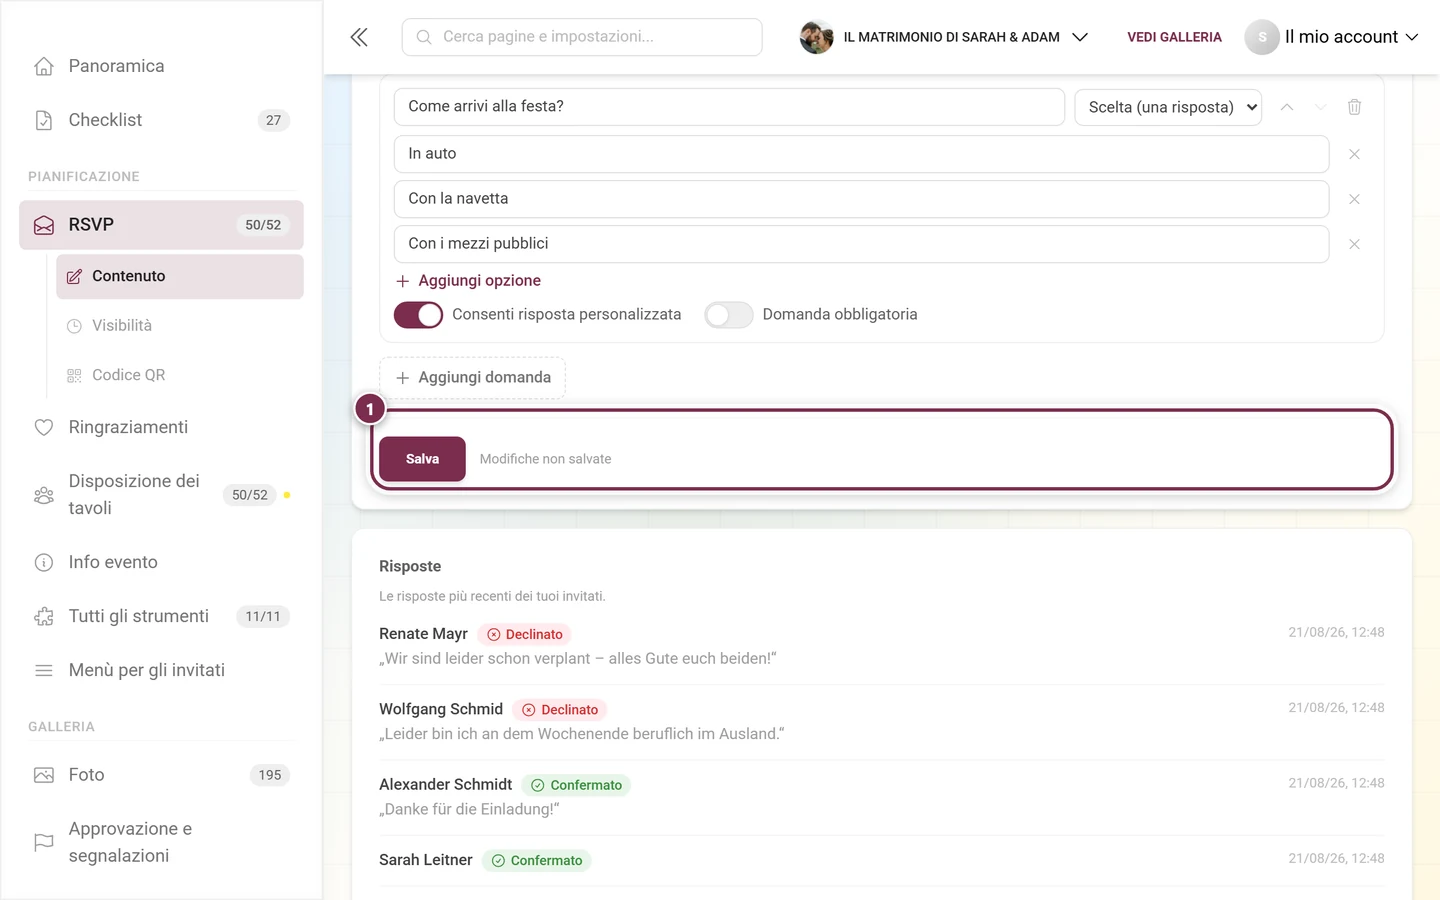
Task: Click the Salva button
Action: (x=422, y=459)
